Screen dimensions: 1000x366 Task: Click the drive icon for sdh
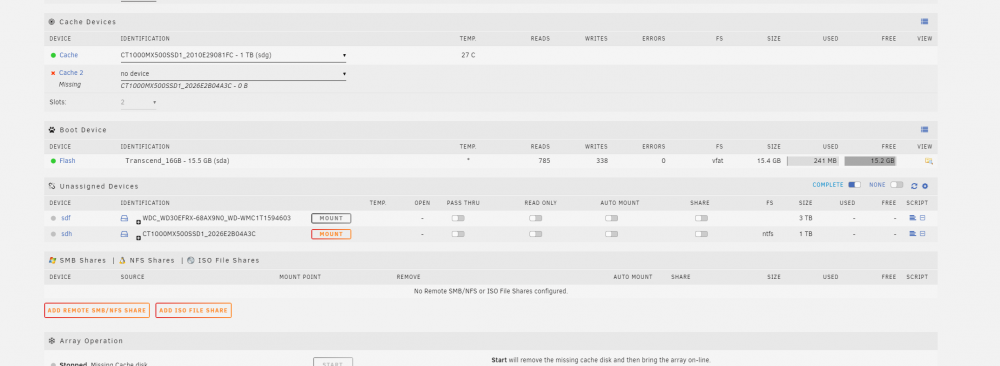pos(124,234)
